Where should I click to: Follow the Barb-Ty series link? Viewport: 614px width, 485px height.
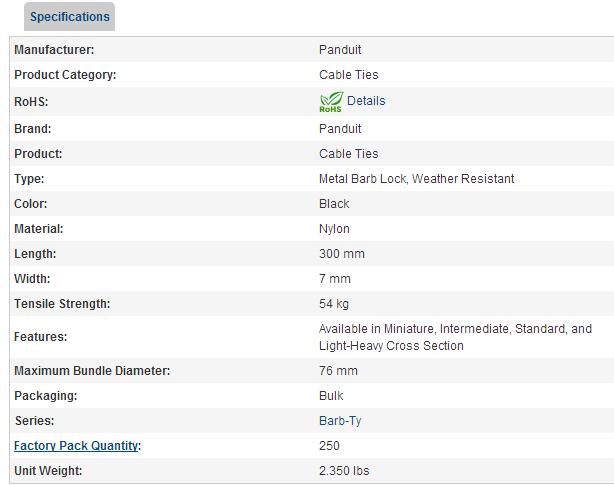[x=340, y=421]
